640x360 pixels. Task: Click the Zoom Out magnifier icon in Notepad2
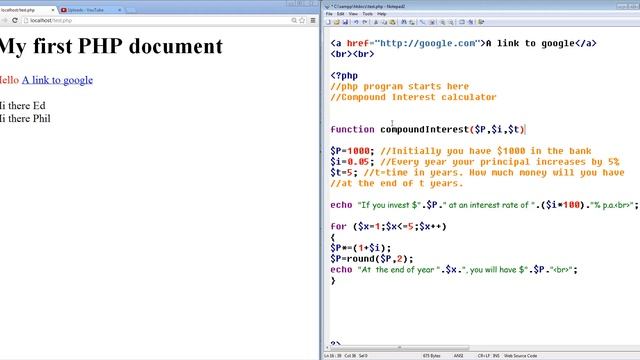(x=451, y=22)
